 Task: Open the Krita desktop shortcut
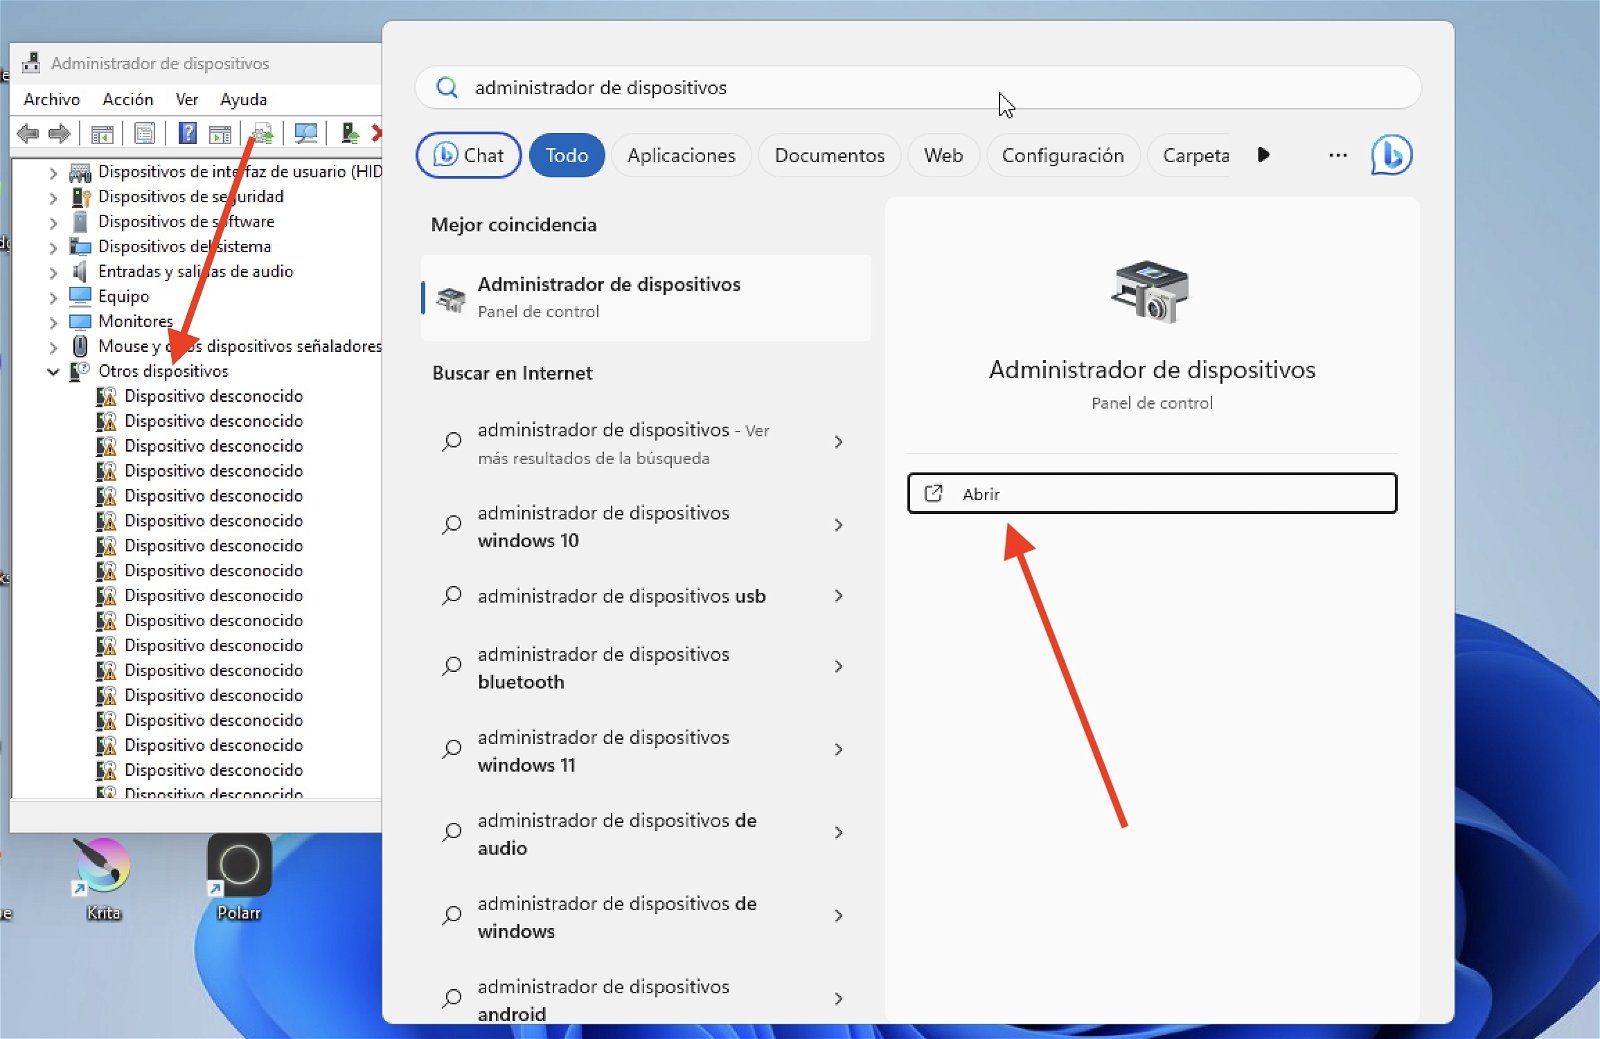[x=103, y=877]
